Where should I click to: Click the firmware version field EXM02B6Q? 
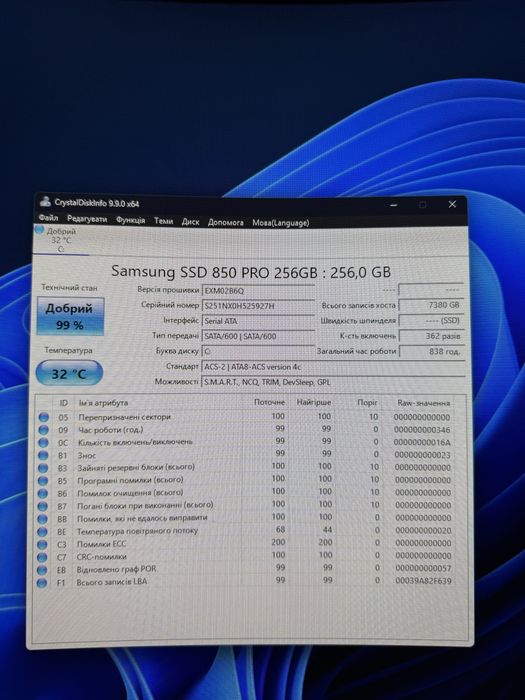pyautogui.click(x=258, y=291)
